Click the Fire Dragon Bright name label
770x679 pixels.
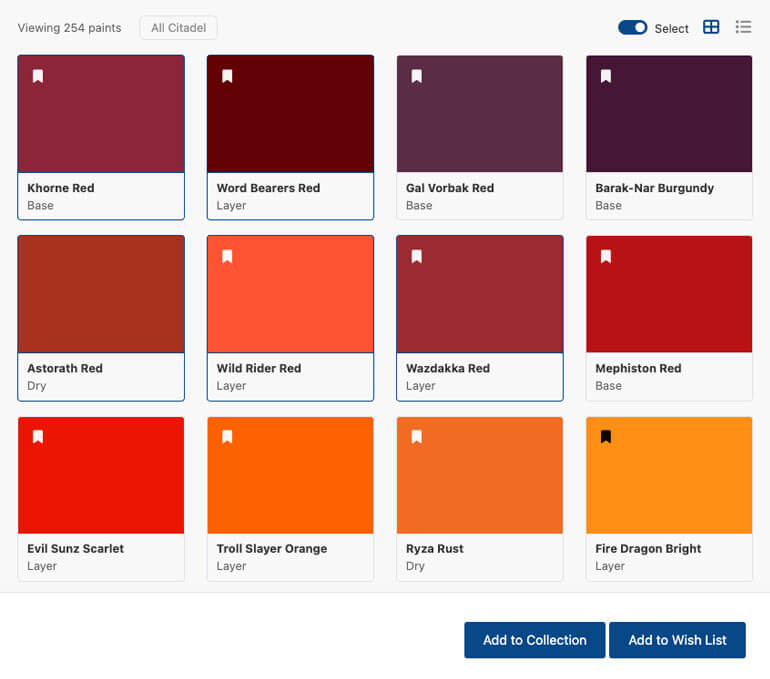(648, 548)
